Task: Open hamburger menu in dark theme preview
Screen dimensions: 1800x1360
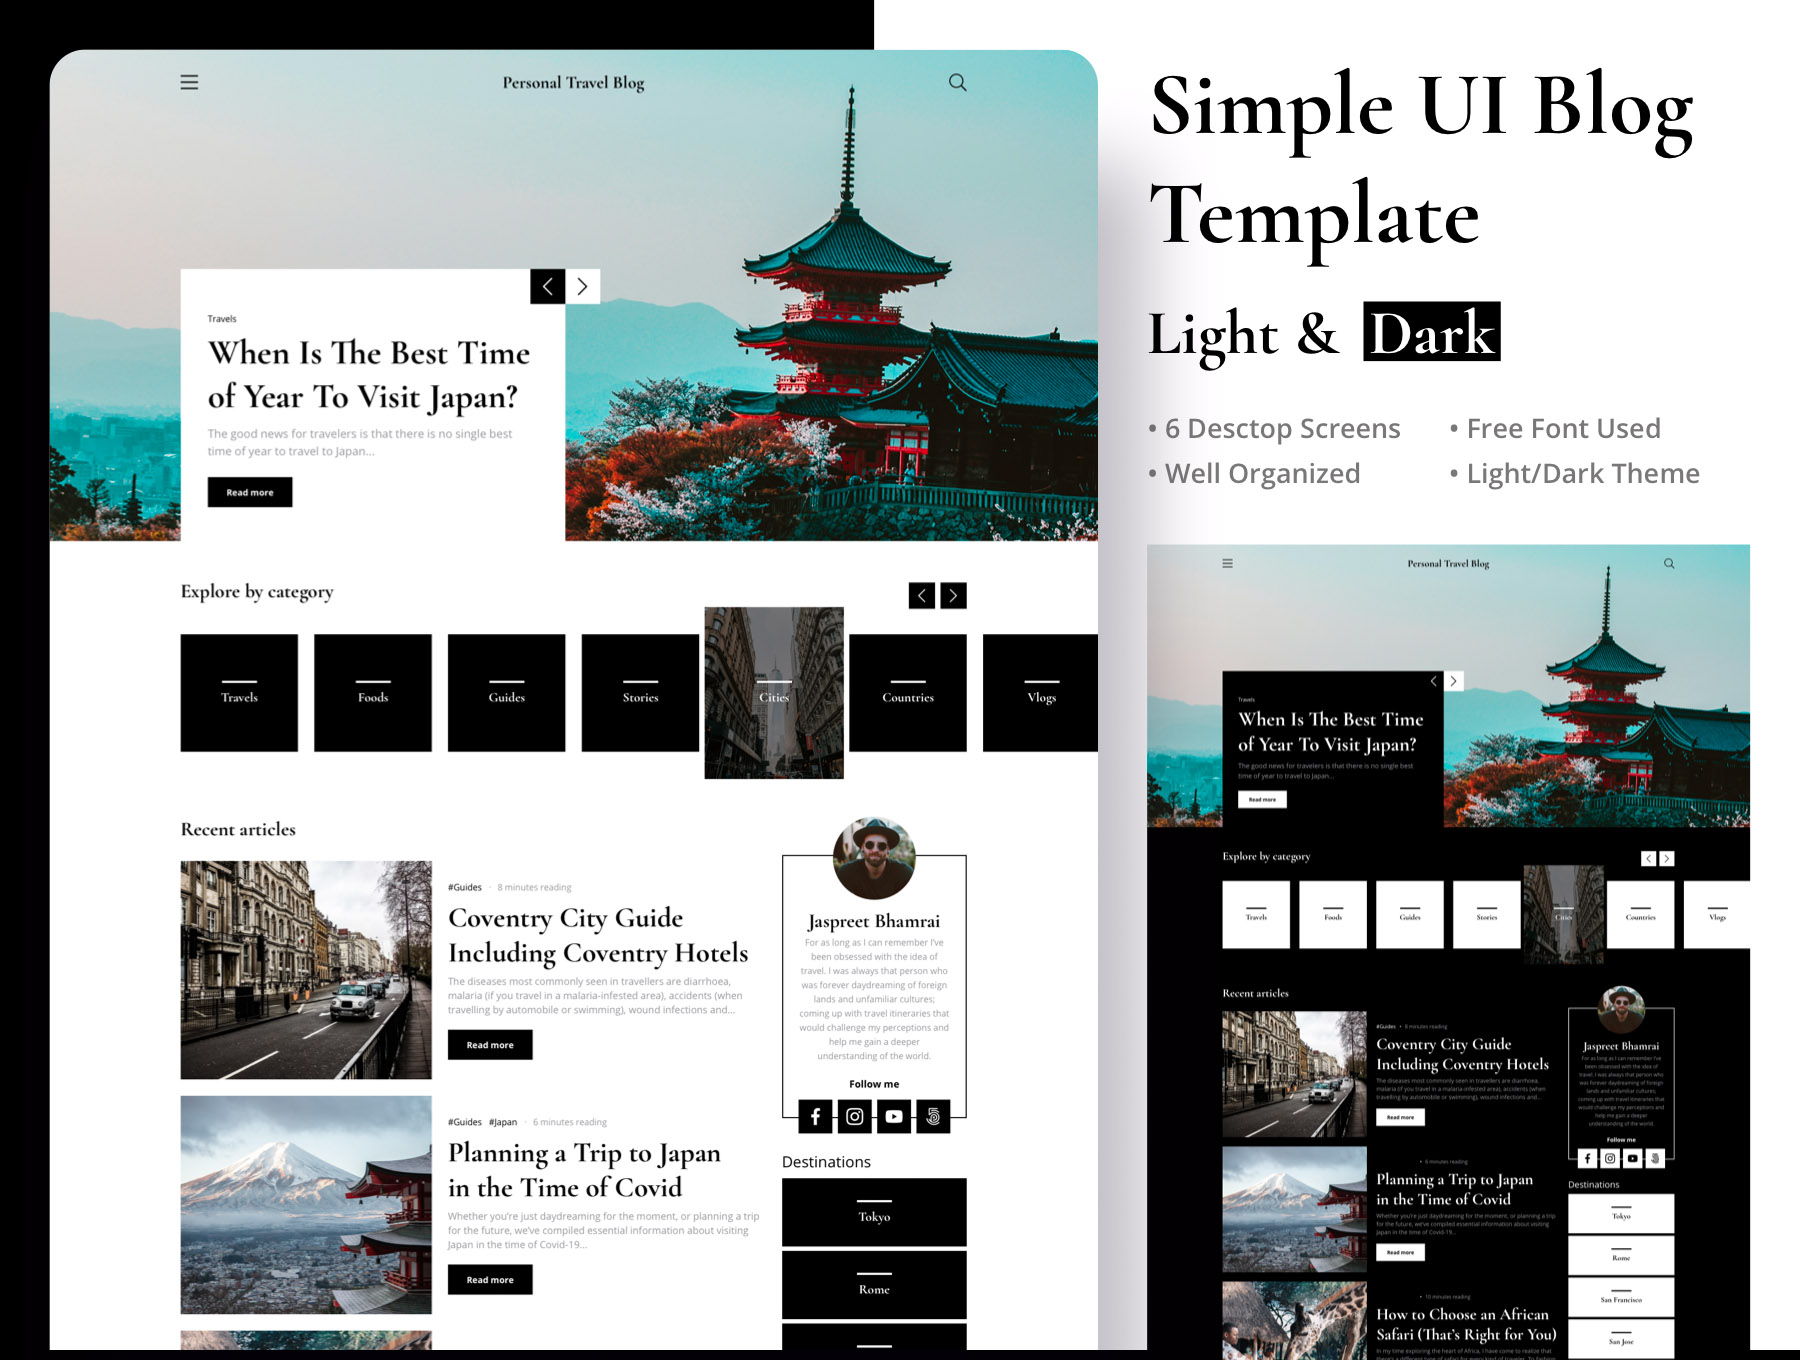Action: coord(1227,564)
